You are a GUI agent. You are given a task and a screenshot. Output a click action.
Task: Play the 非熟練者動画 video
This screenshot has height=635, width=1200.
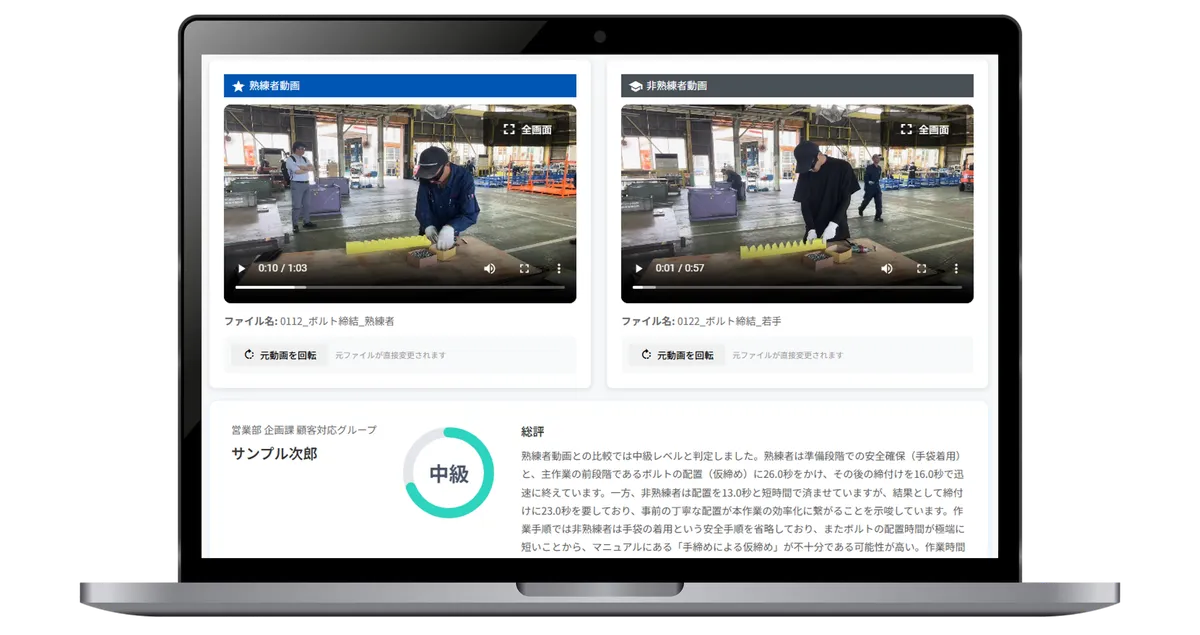(639, 269)
